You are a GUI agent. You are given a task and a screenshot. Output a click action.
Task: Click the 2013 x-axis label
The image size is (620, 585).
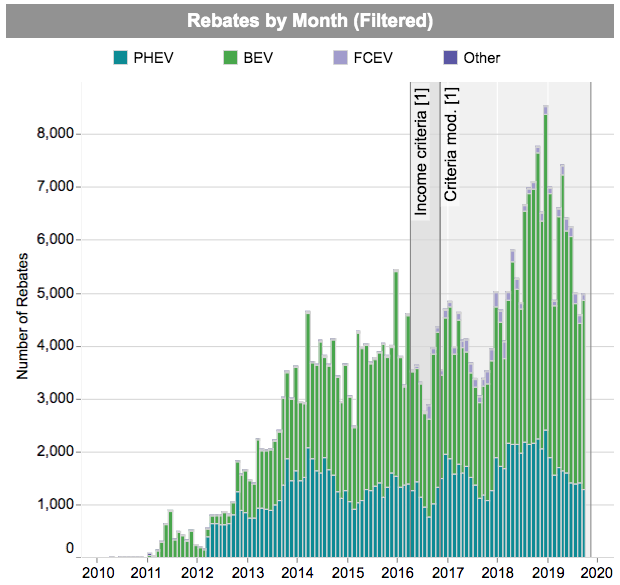(248, 572)
